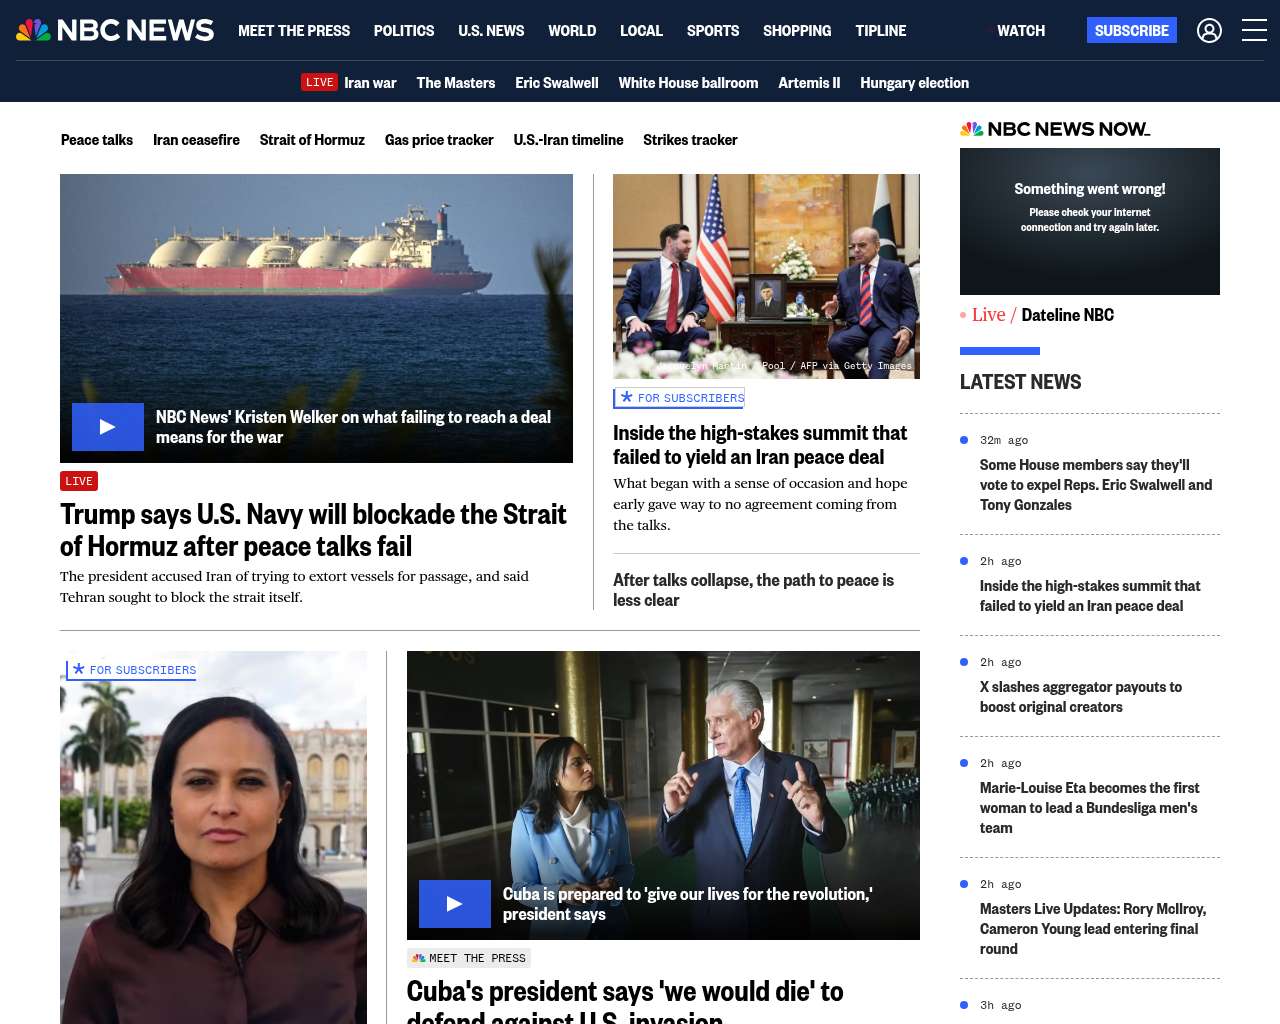Image resolution: width=1280 pixels, height=1024 pixels.
Task: Click the JD Vance summit photo thumbnail
Action: (x=766, y=276)
